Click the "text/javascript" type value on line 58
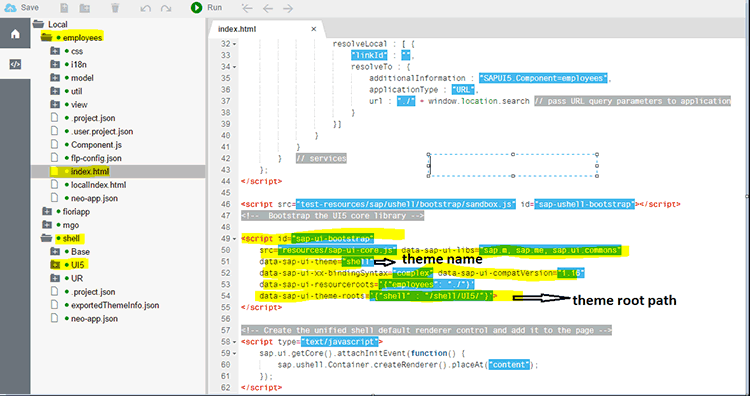The image size is (750, 396). tap(340, 342)
